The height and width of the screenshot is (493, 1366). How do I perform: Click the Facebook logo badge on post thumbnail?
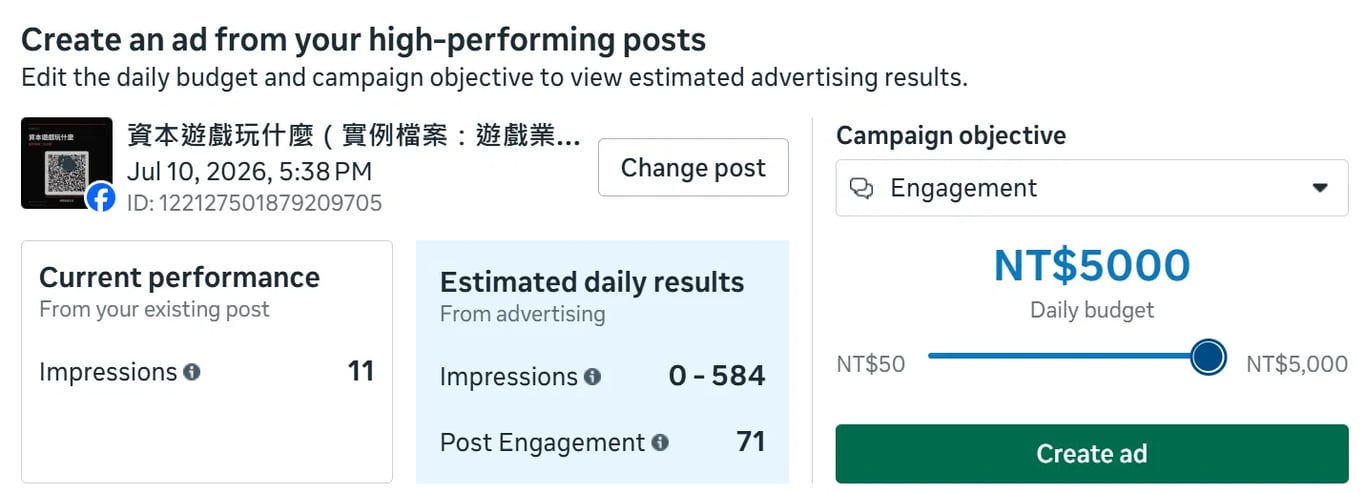click(x=100, y=197)
